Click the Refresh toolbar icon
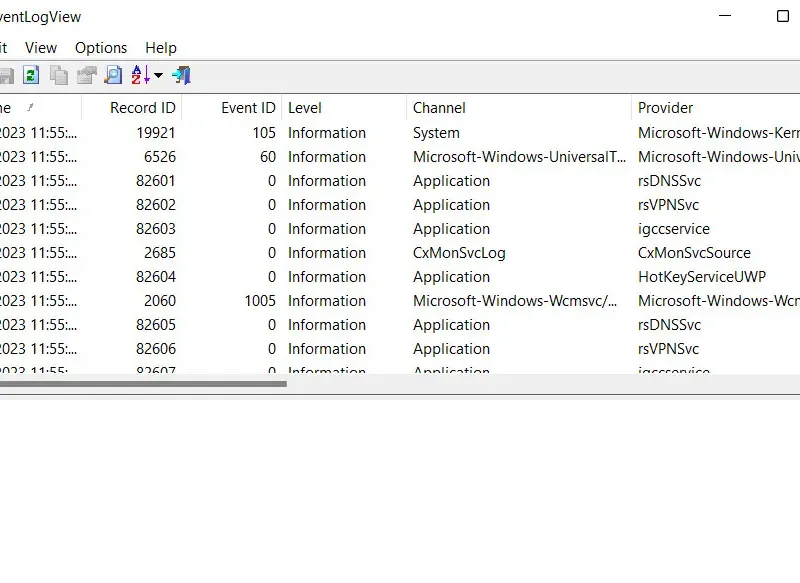Viewport: 800px width, 583px height. coord(31,75)
